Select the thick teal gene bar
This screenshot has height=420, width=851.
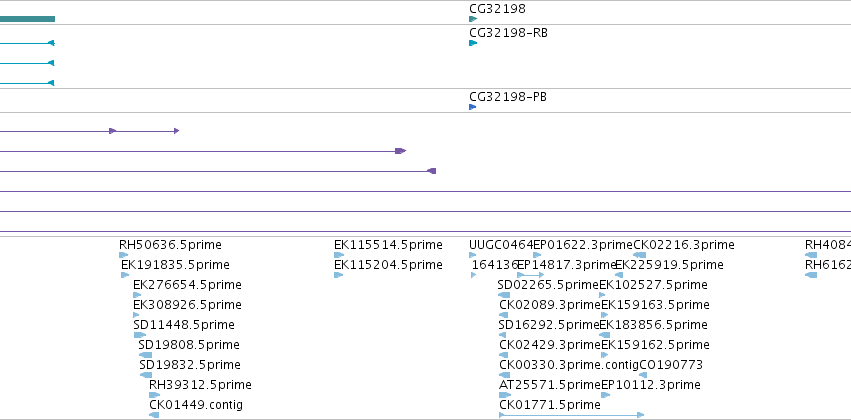pos(27,19)
